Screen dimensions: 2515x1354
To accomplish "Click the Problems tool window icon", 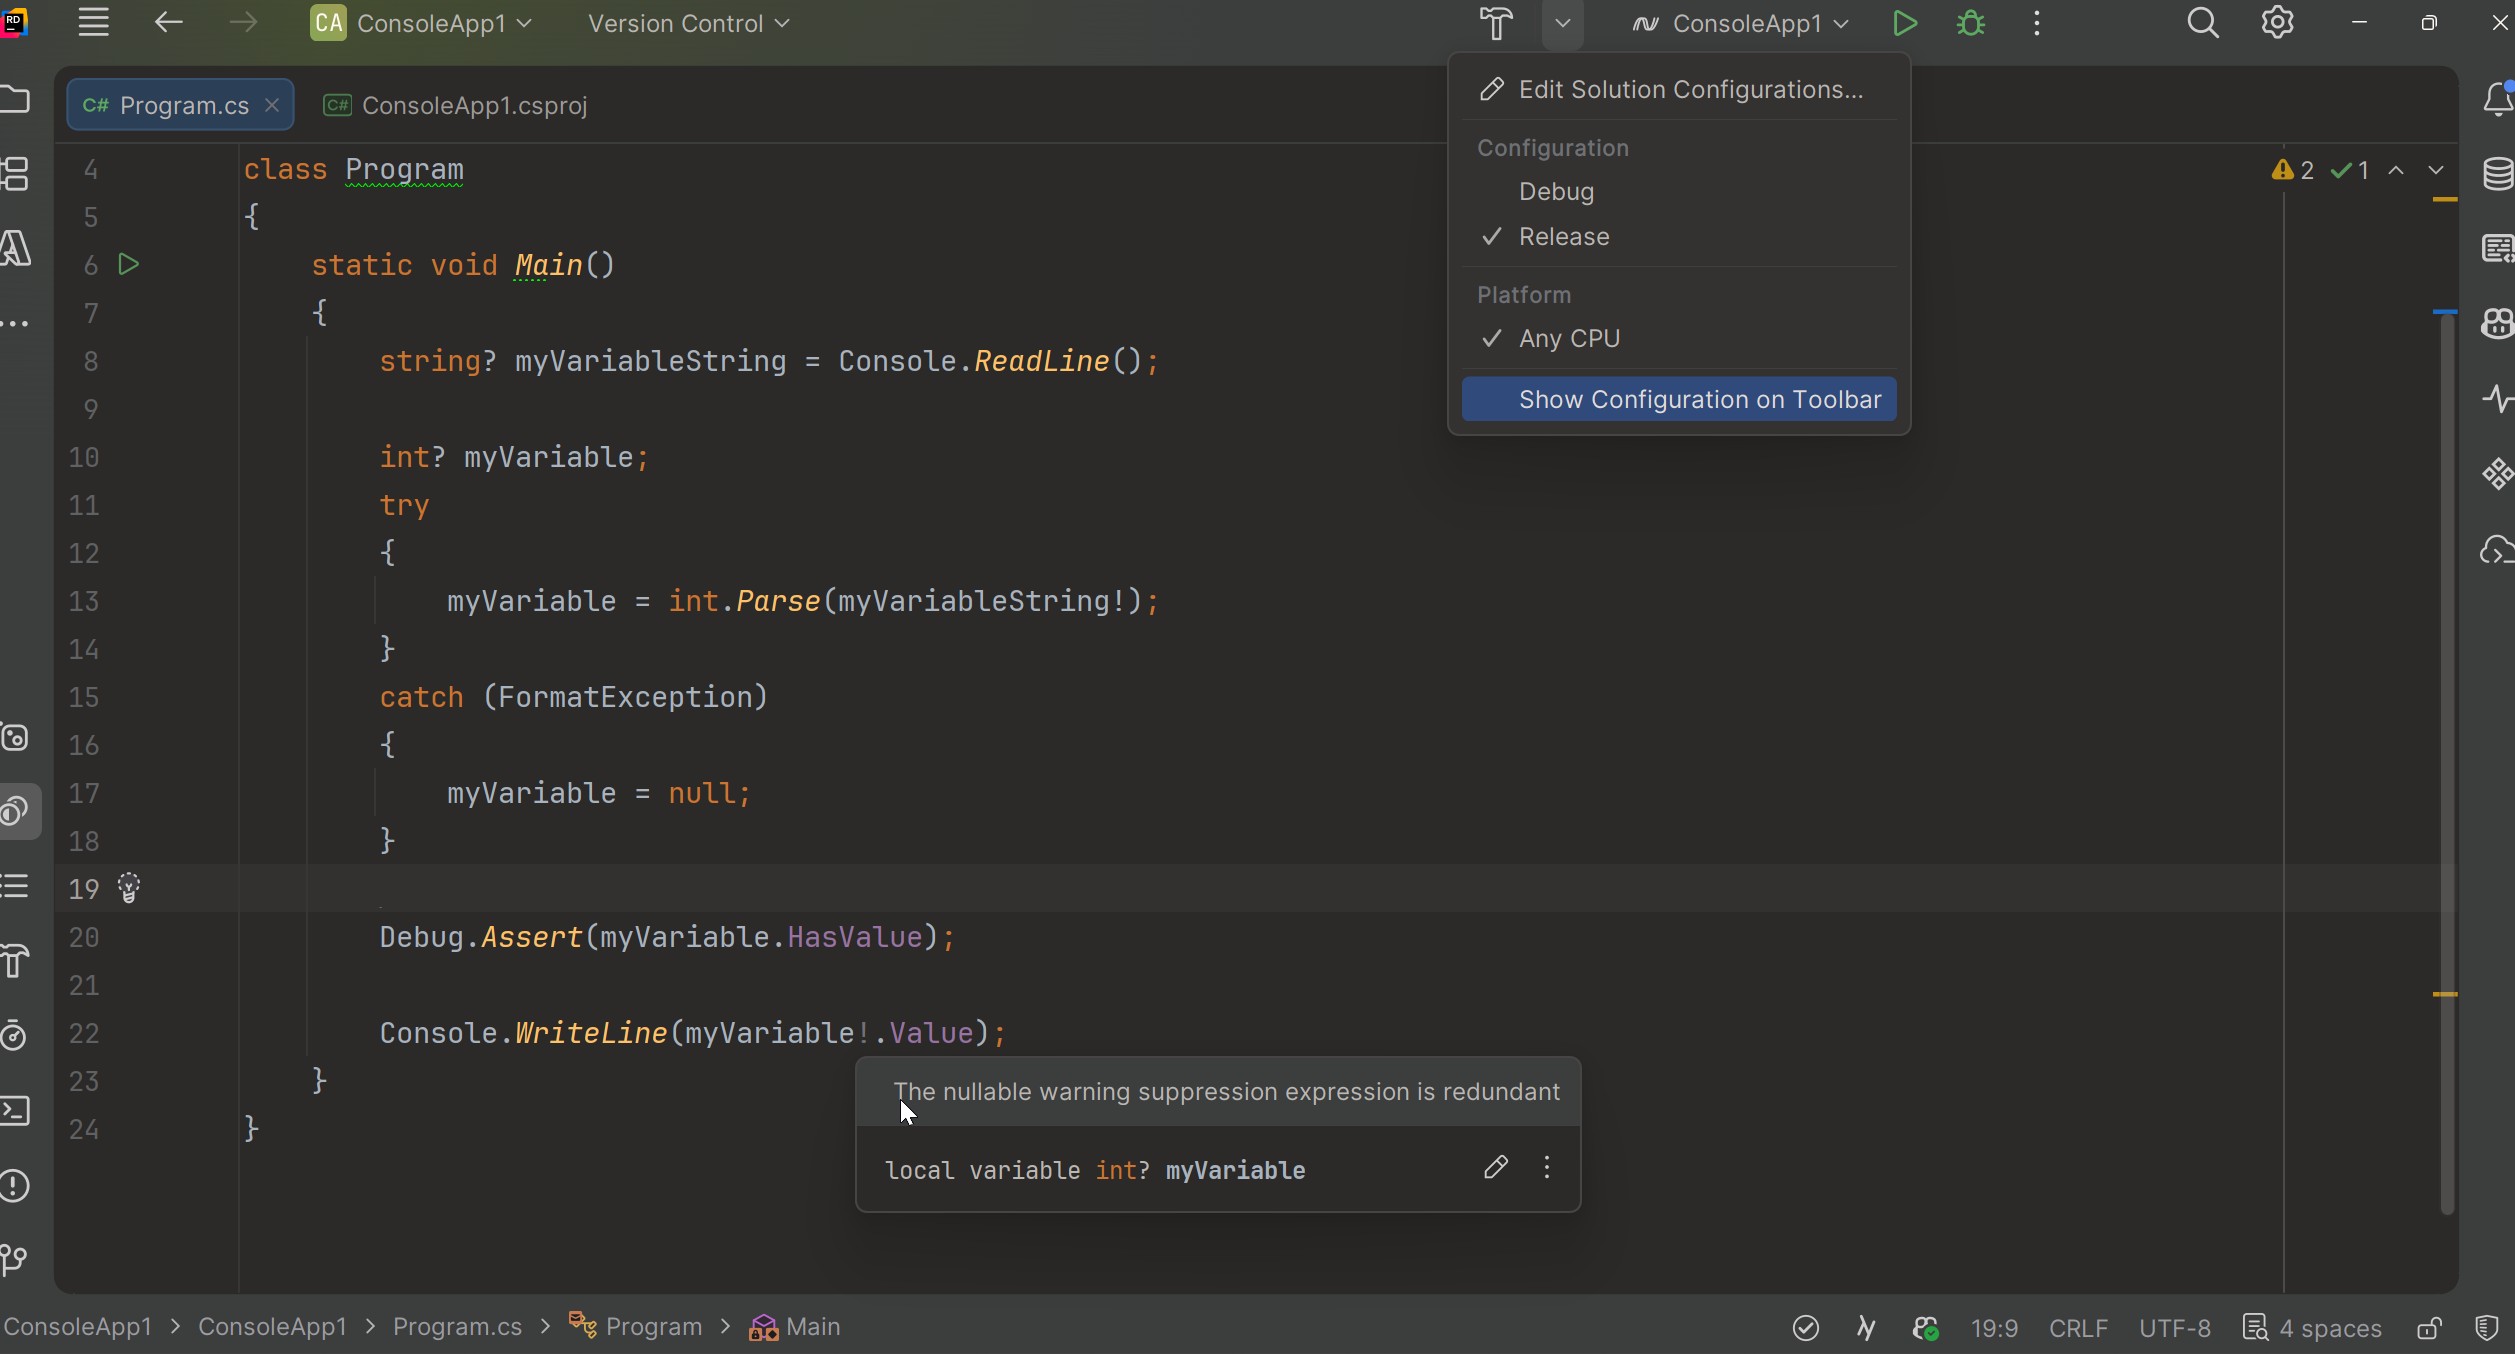I will tap(15, 1186).
